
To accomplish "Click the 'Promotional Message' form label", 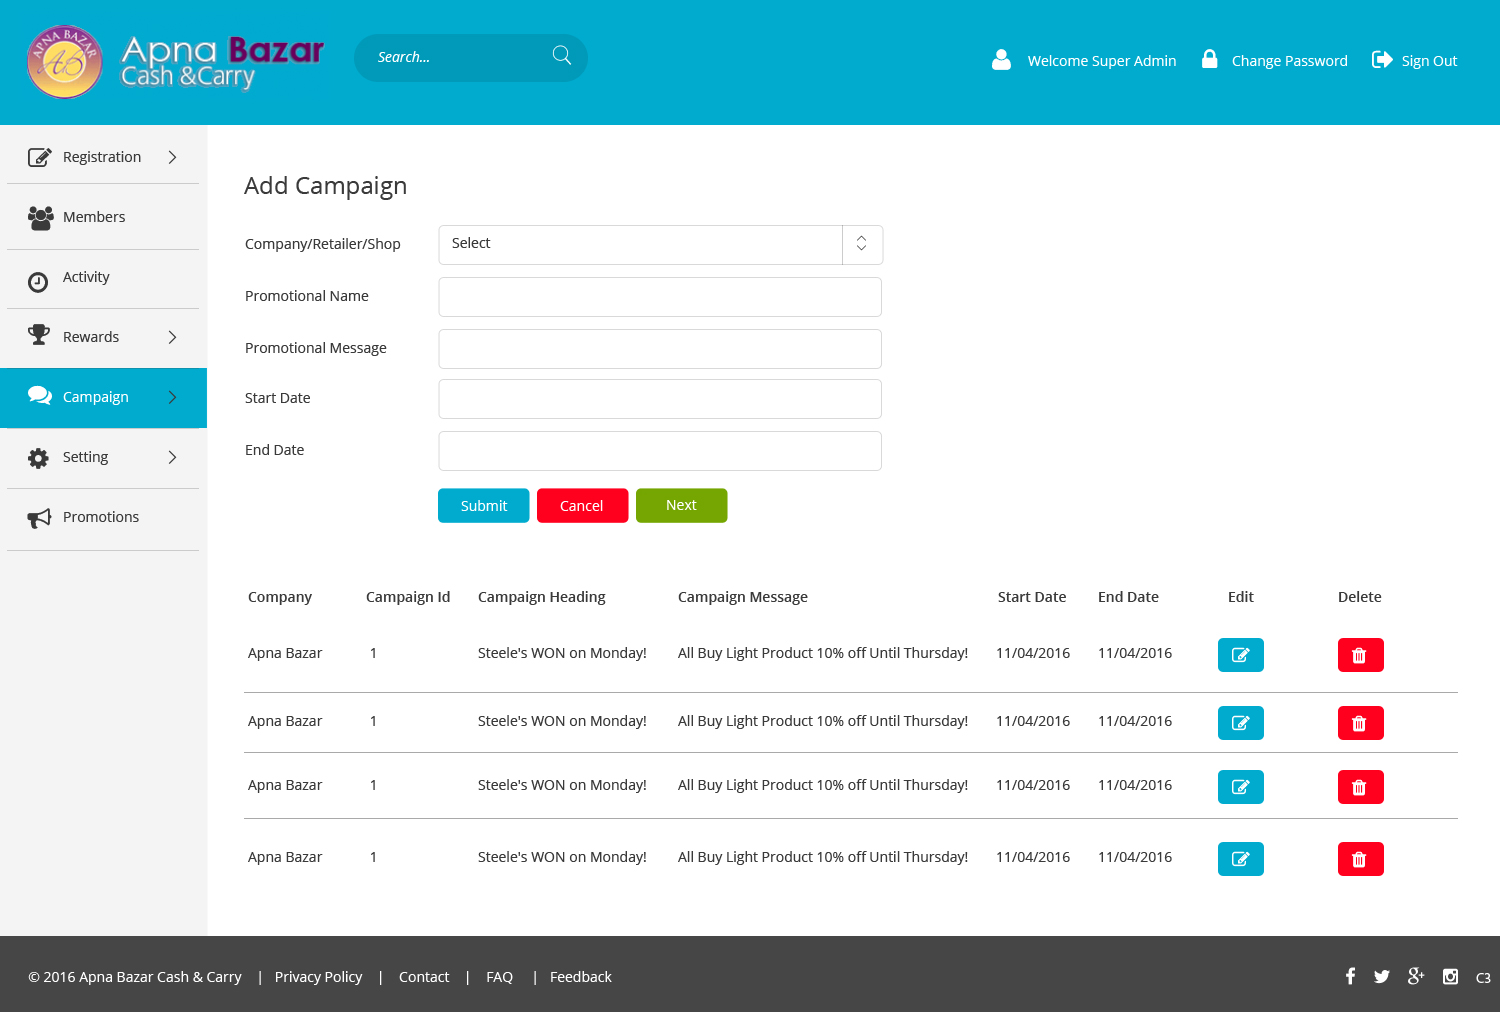I will coord(316,348).
